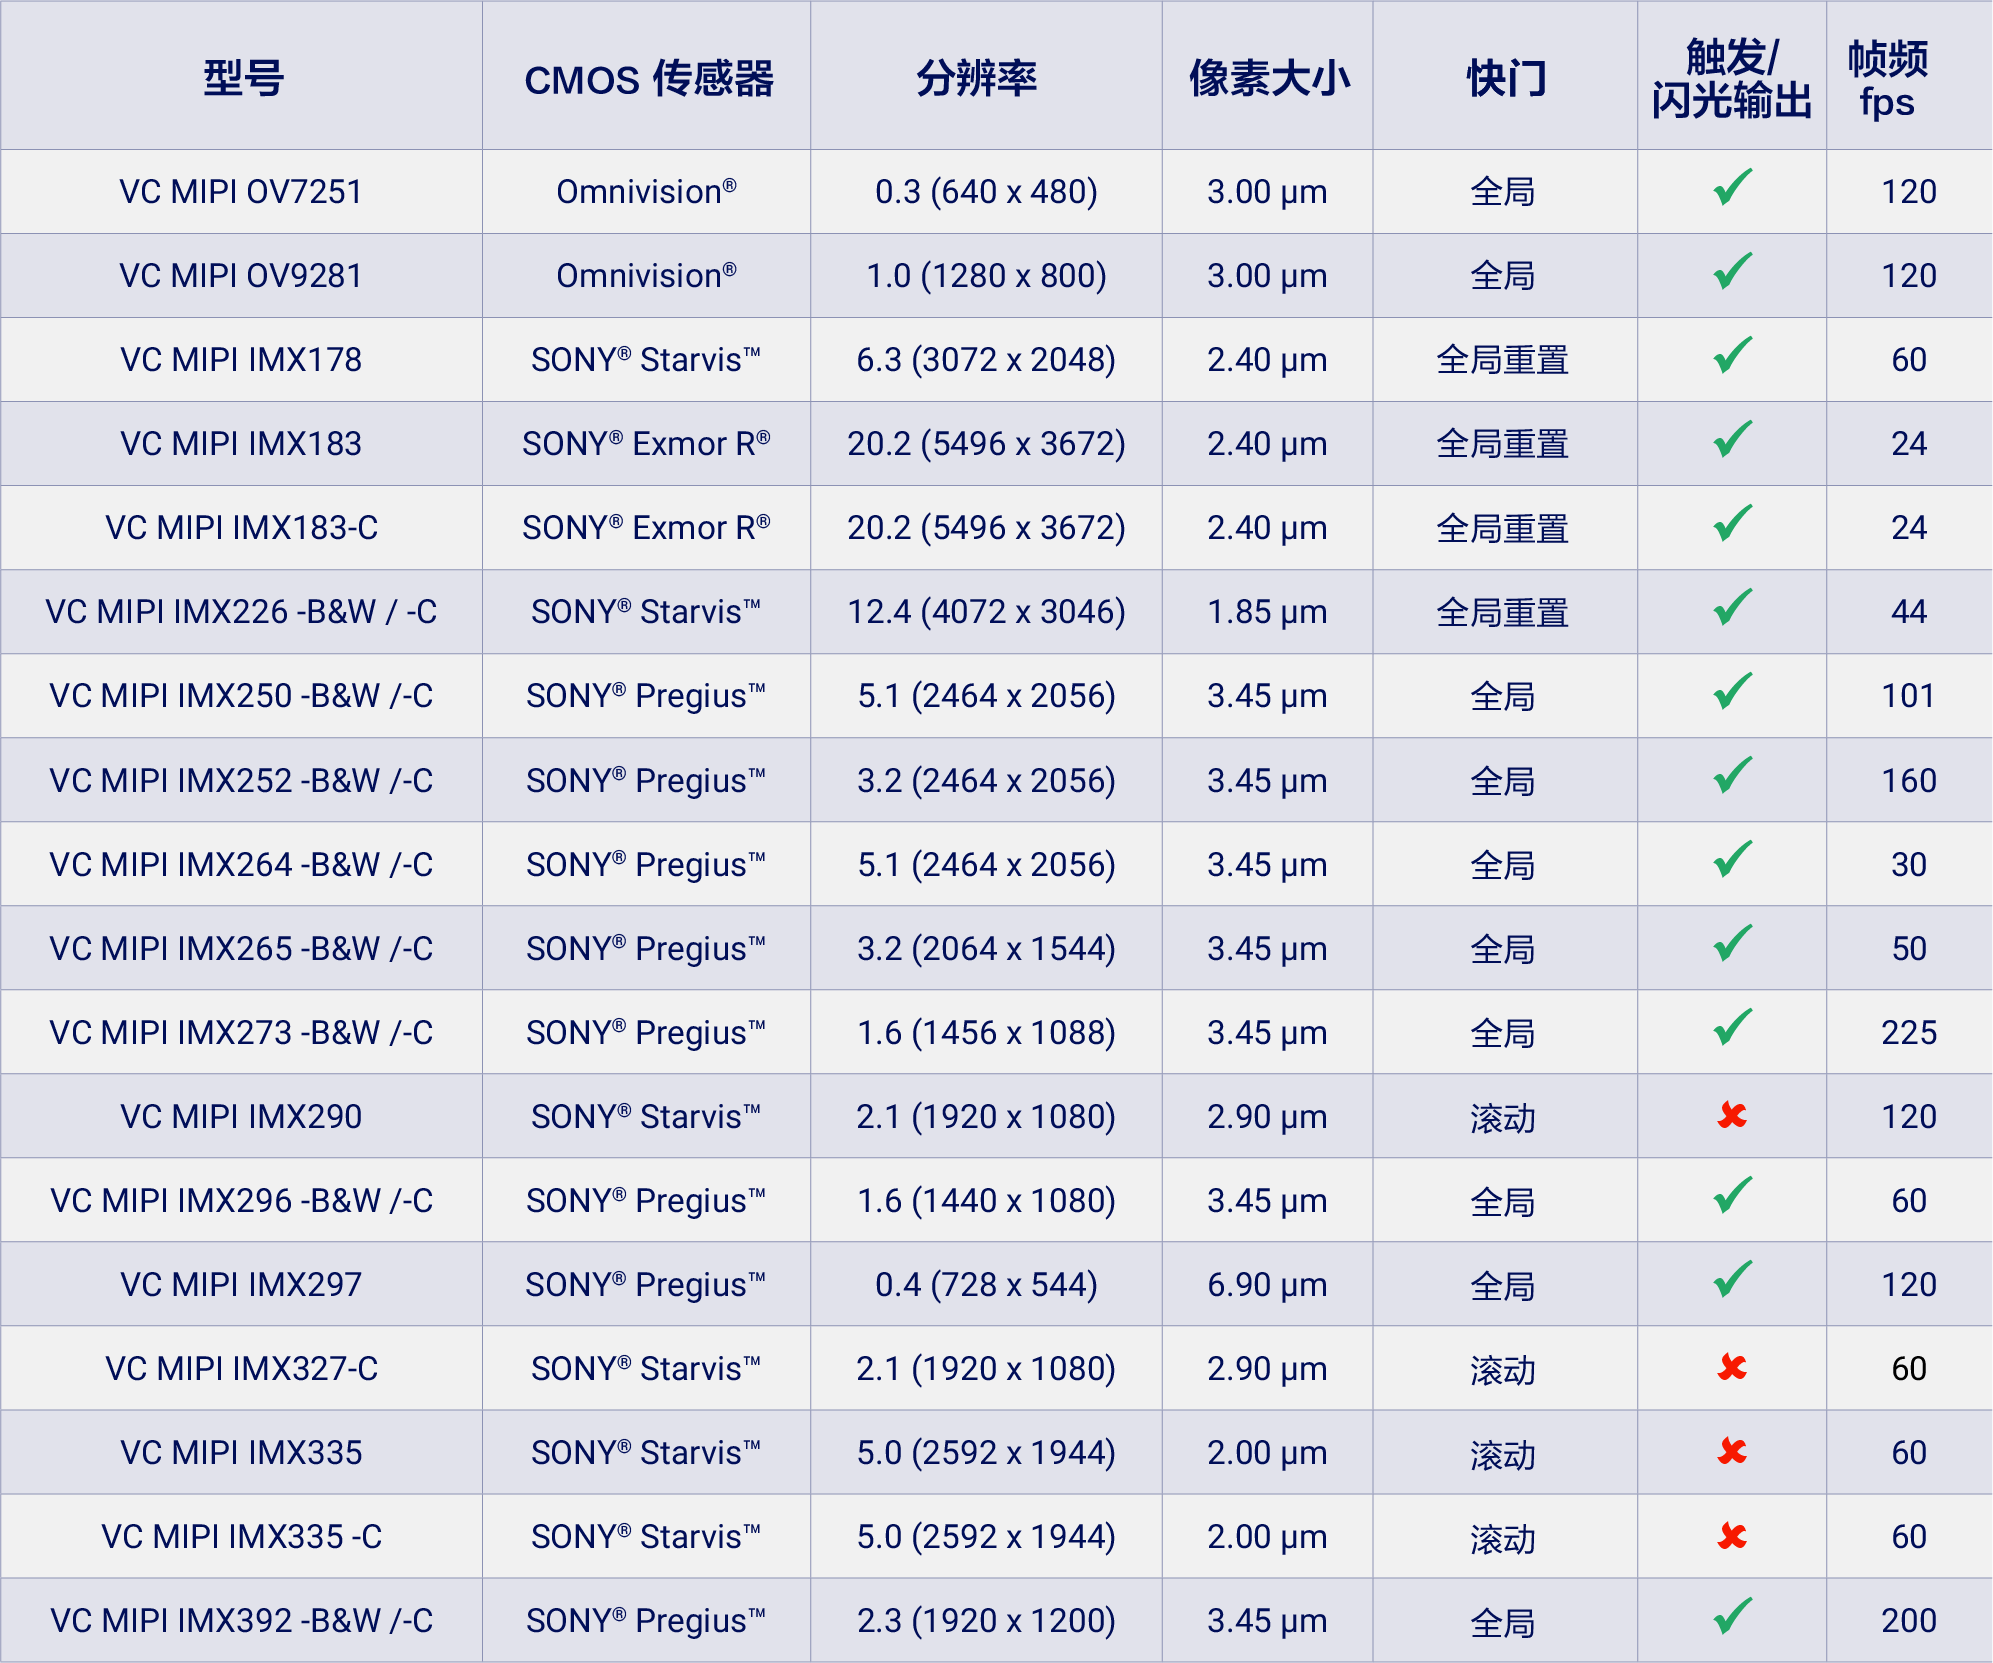The height and width of the screenshot is (1663, 1993).
Task: Select the VC MIPI IMX178 model cell
Action: (241, 359)
